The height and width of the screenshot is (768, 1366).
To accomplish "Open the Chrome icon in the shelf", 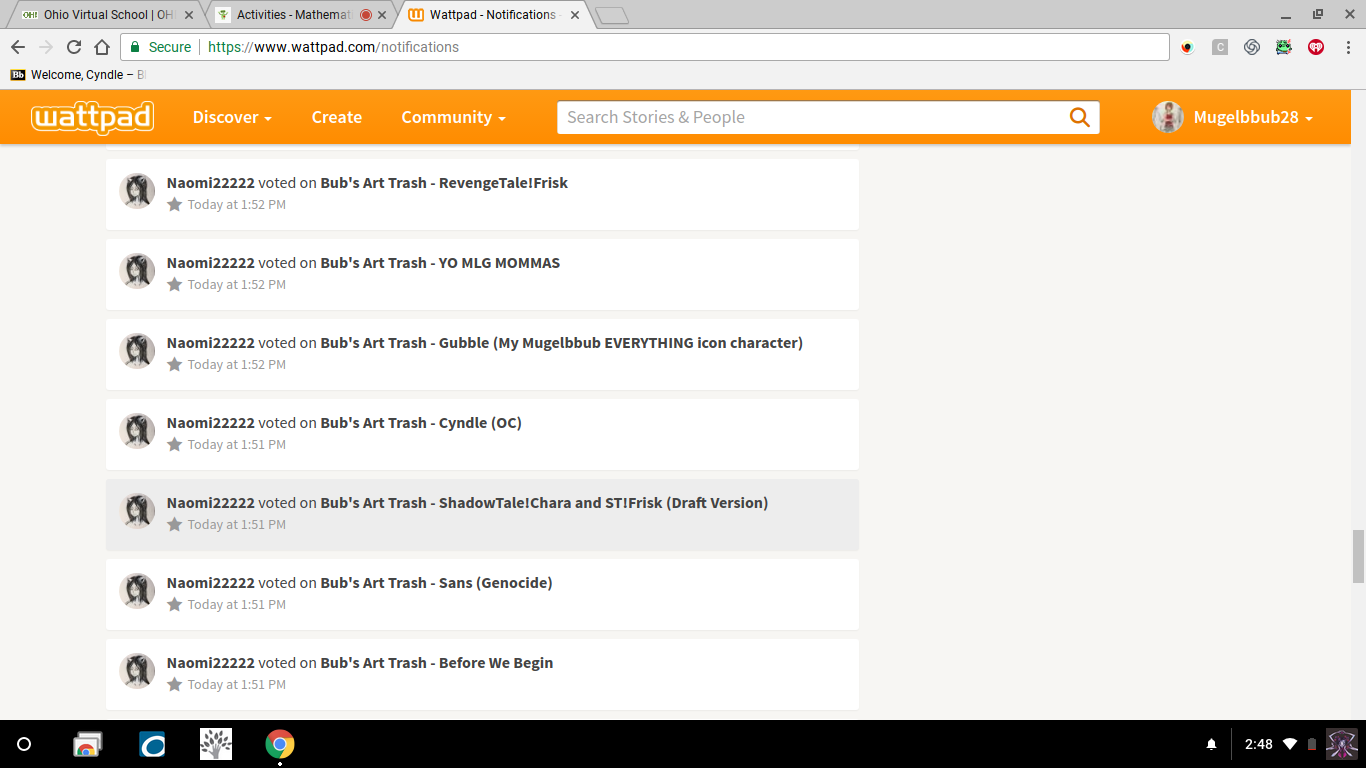I will pyautogui.click(x=280, y=744).
